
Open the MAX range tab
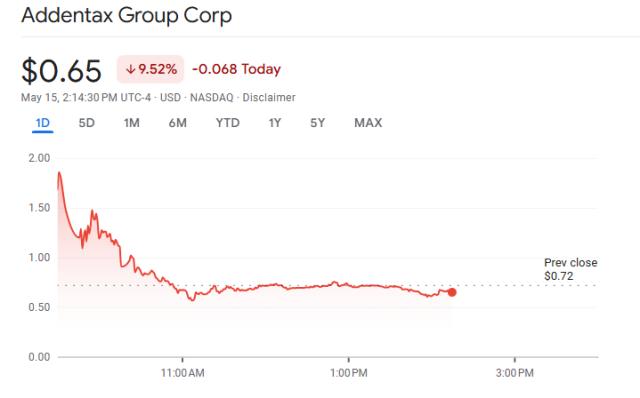368,123
